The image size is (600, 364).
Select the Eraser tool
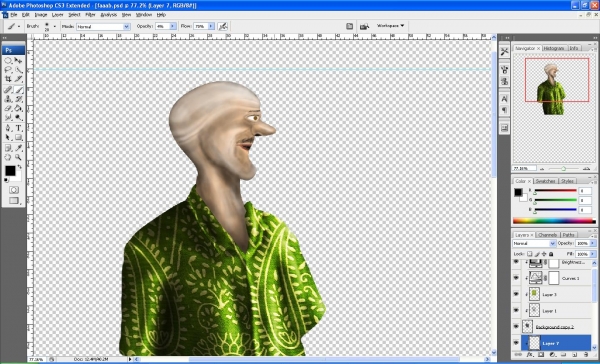(8, 108)
